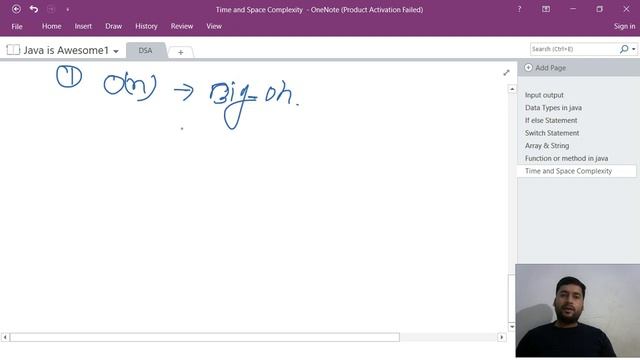Click the horizontal scrollbar left arrow
This screenshot has width=640, height=360.
(x=5, y=337)
